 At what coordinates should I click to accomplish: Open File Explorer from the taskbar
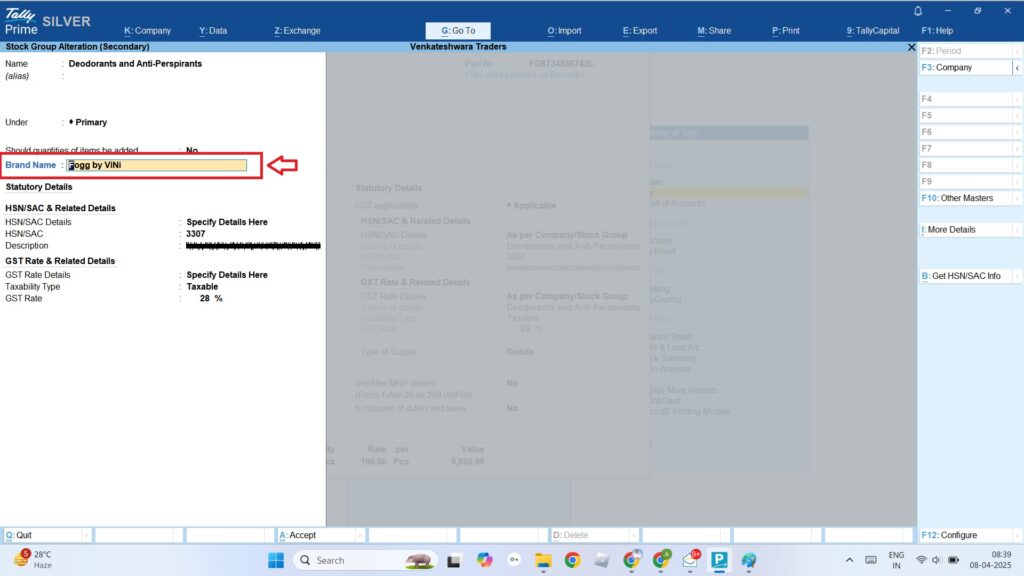pos(545,560)
